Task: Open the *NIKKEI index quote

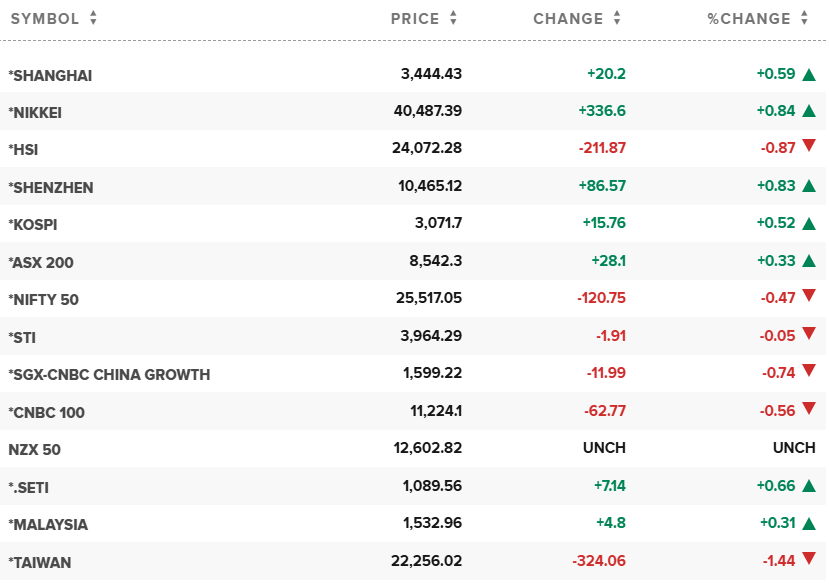Action: 35,112
